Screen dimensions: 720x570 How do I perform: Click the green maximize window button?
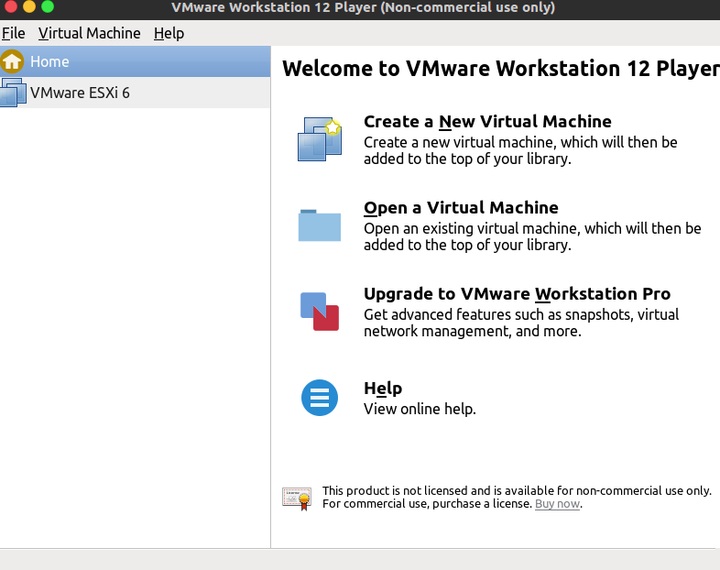(47, 6)
